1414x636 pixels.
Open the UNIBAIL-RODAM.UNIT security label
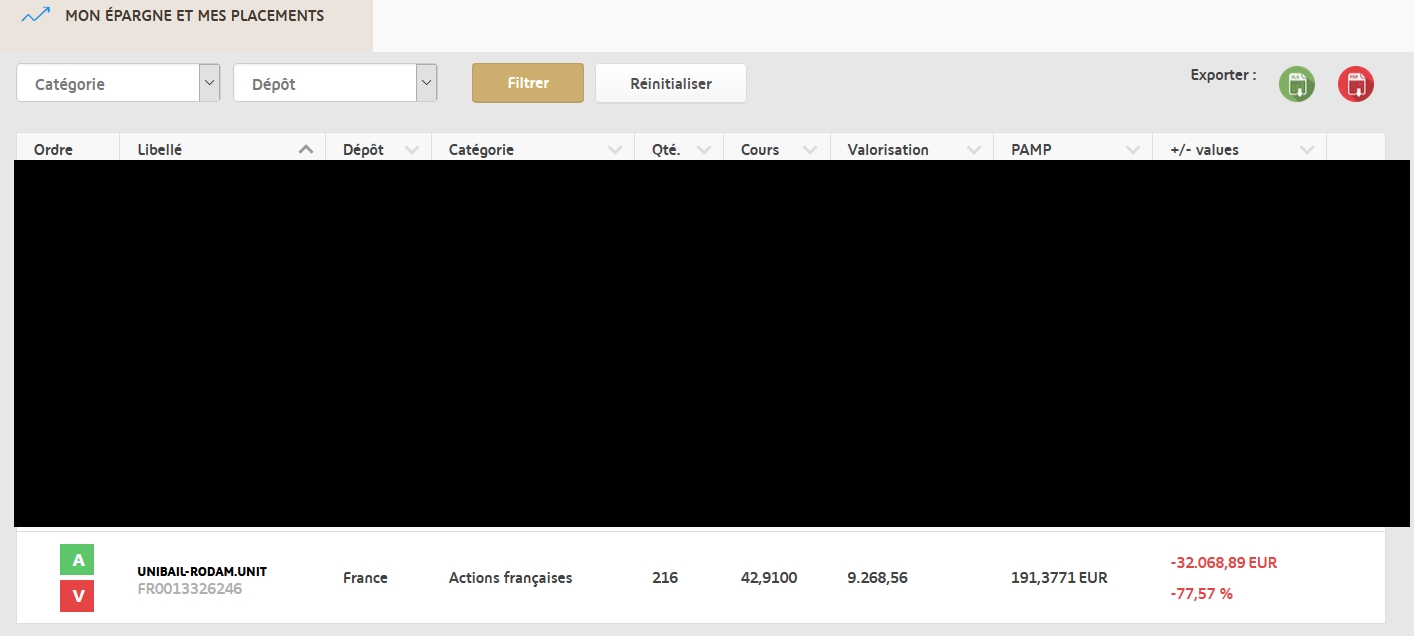coord(202,572)
